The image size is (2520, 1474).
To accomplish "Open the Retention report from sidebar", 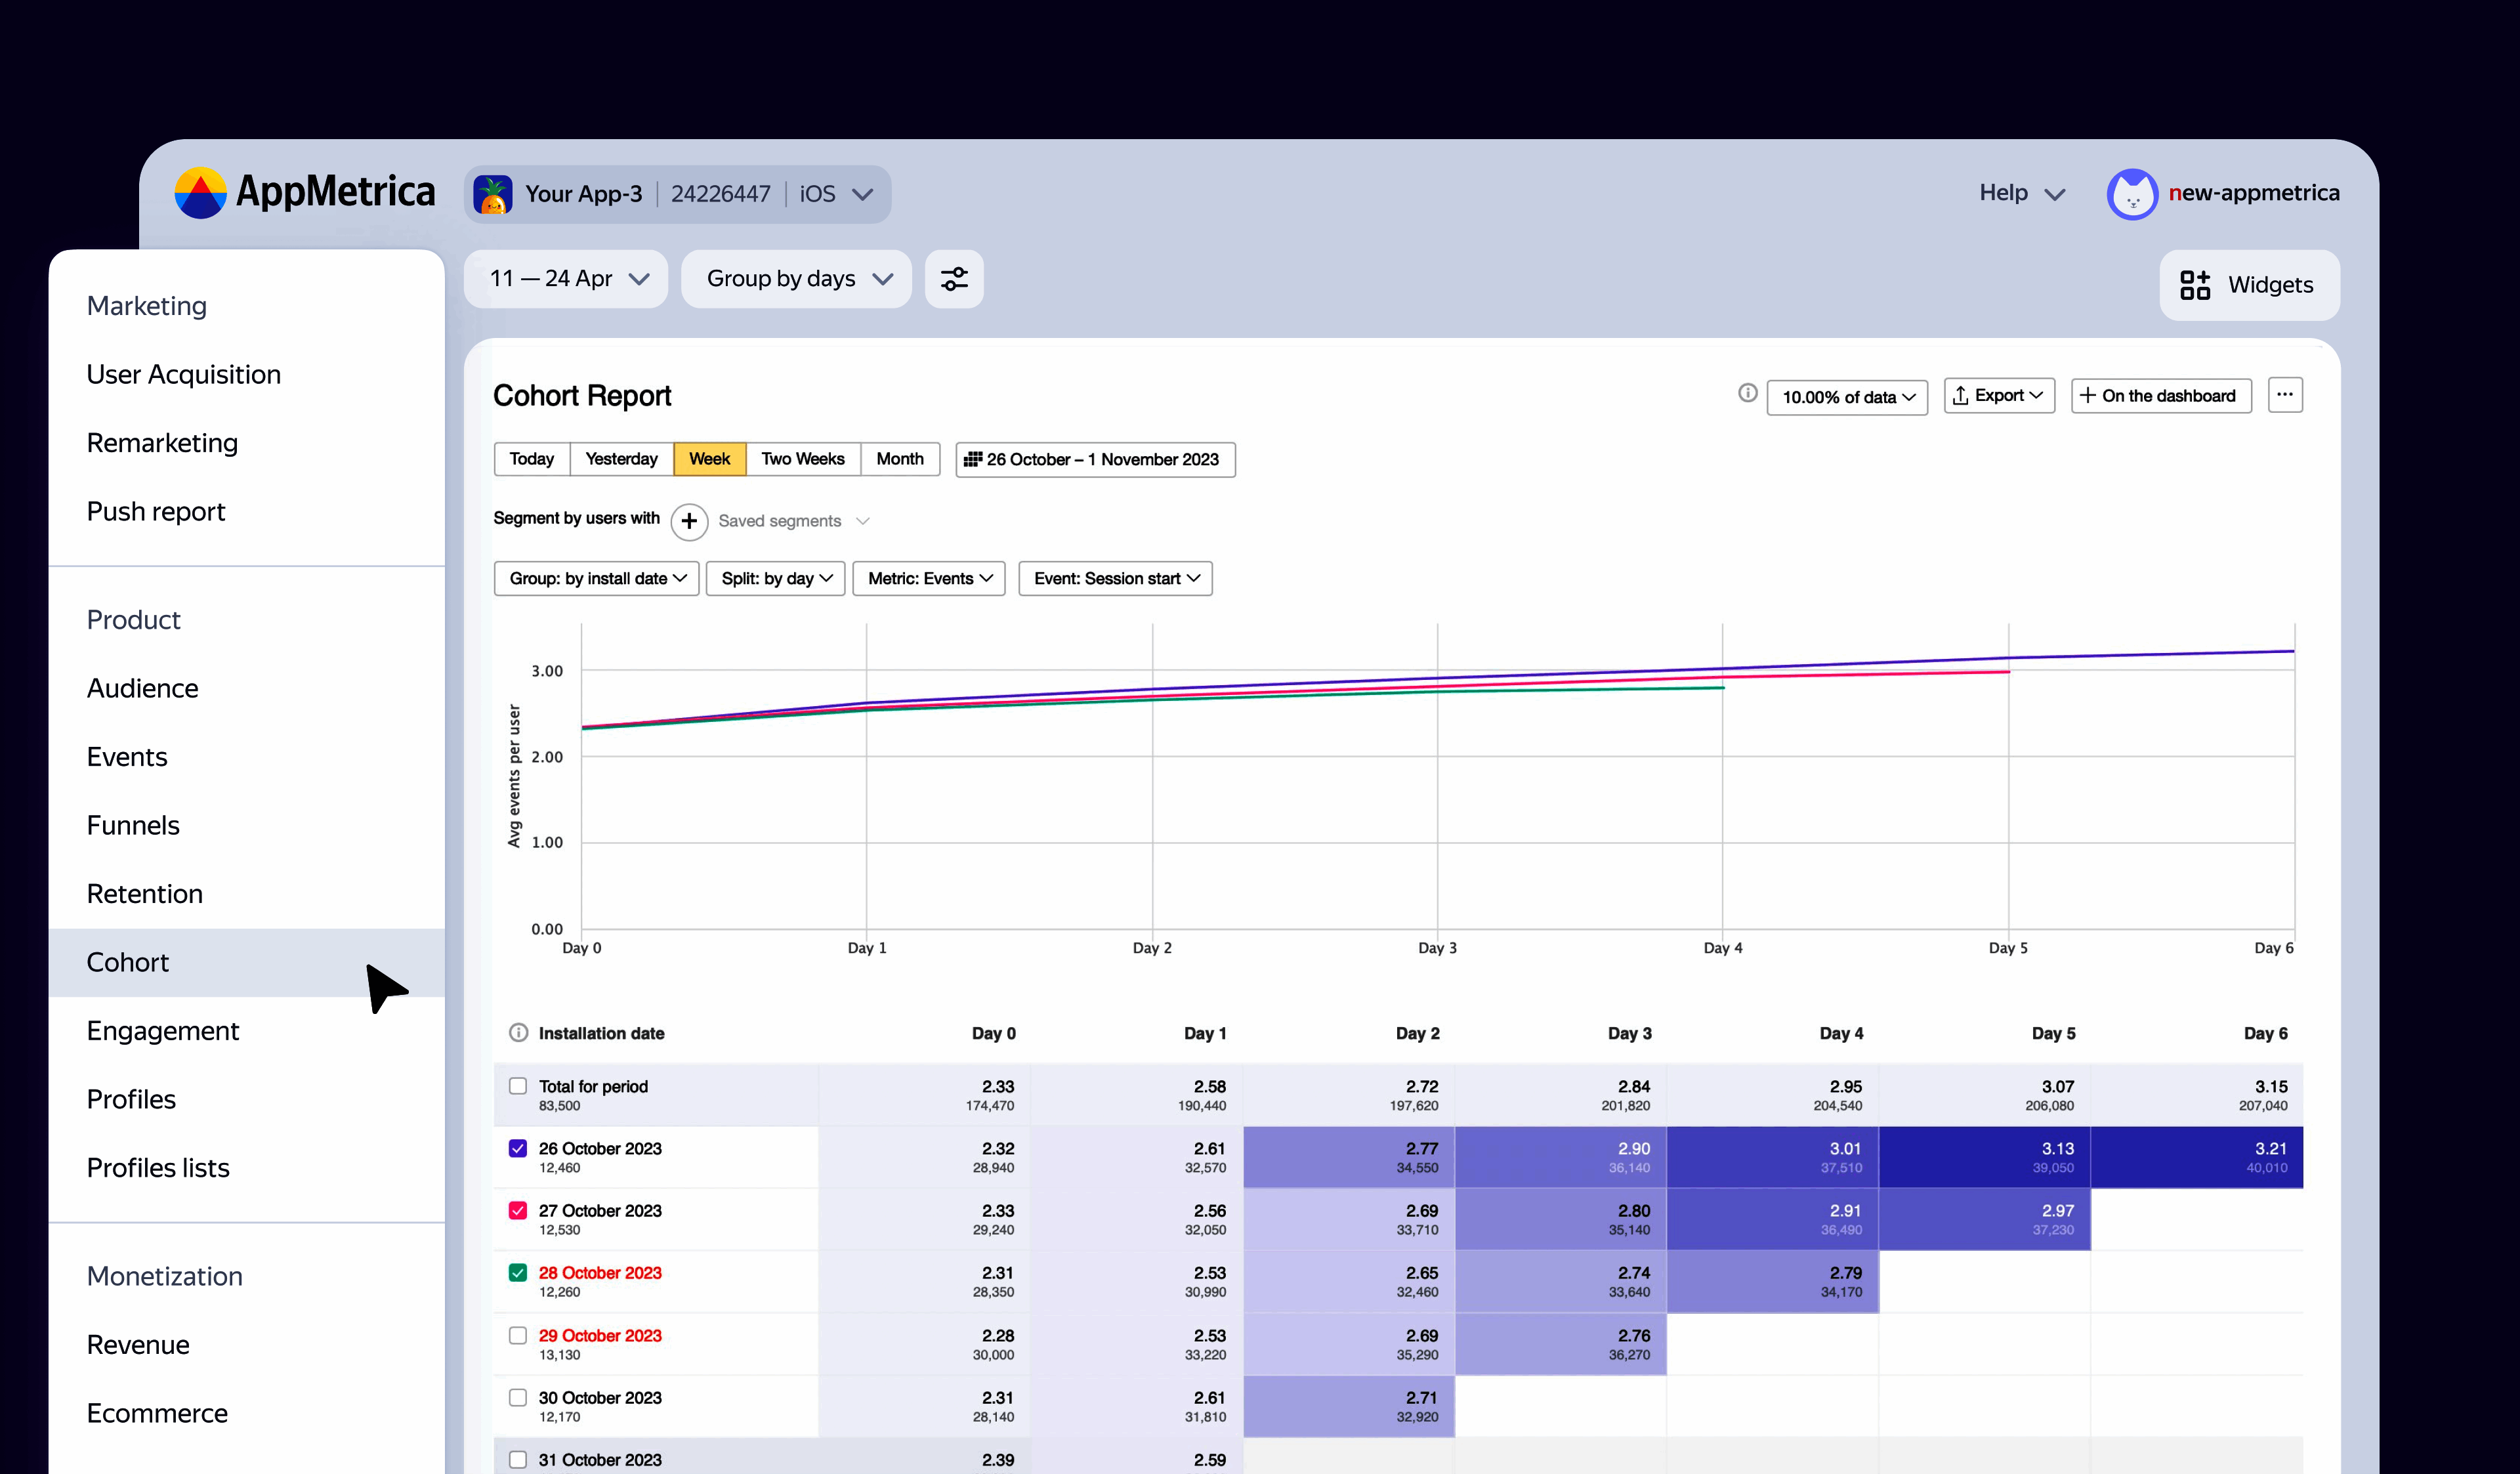I will click(145, 893).
